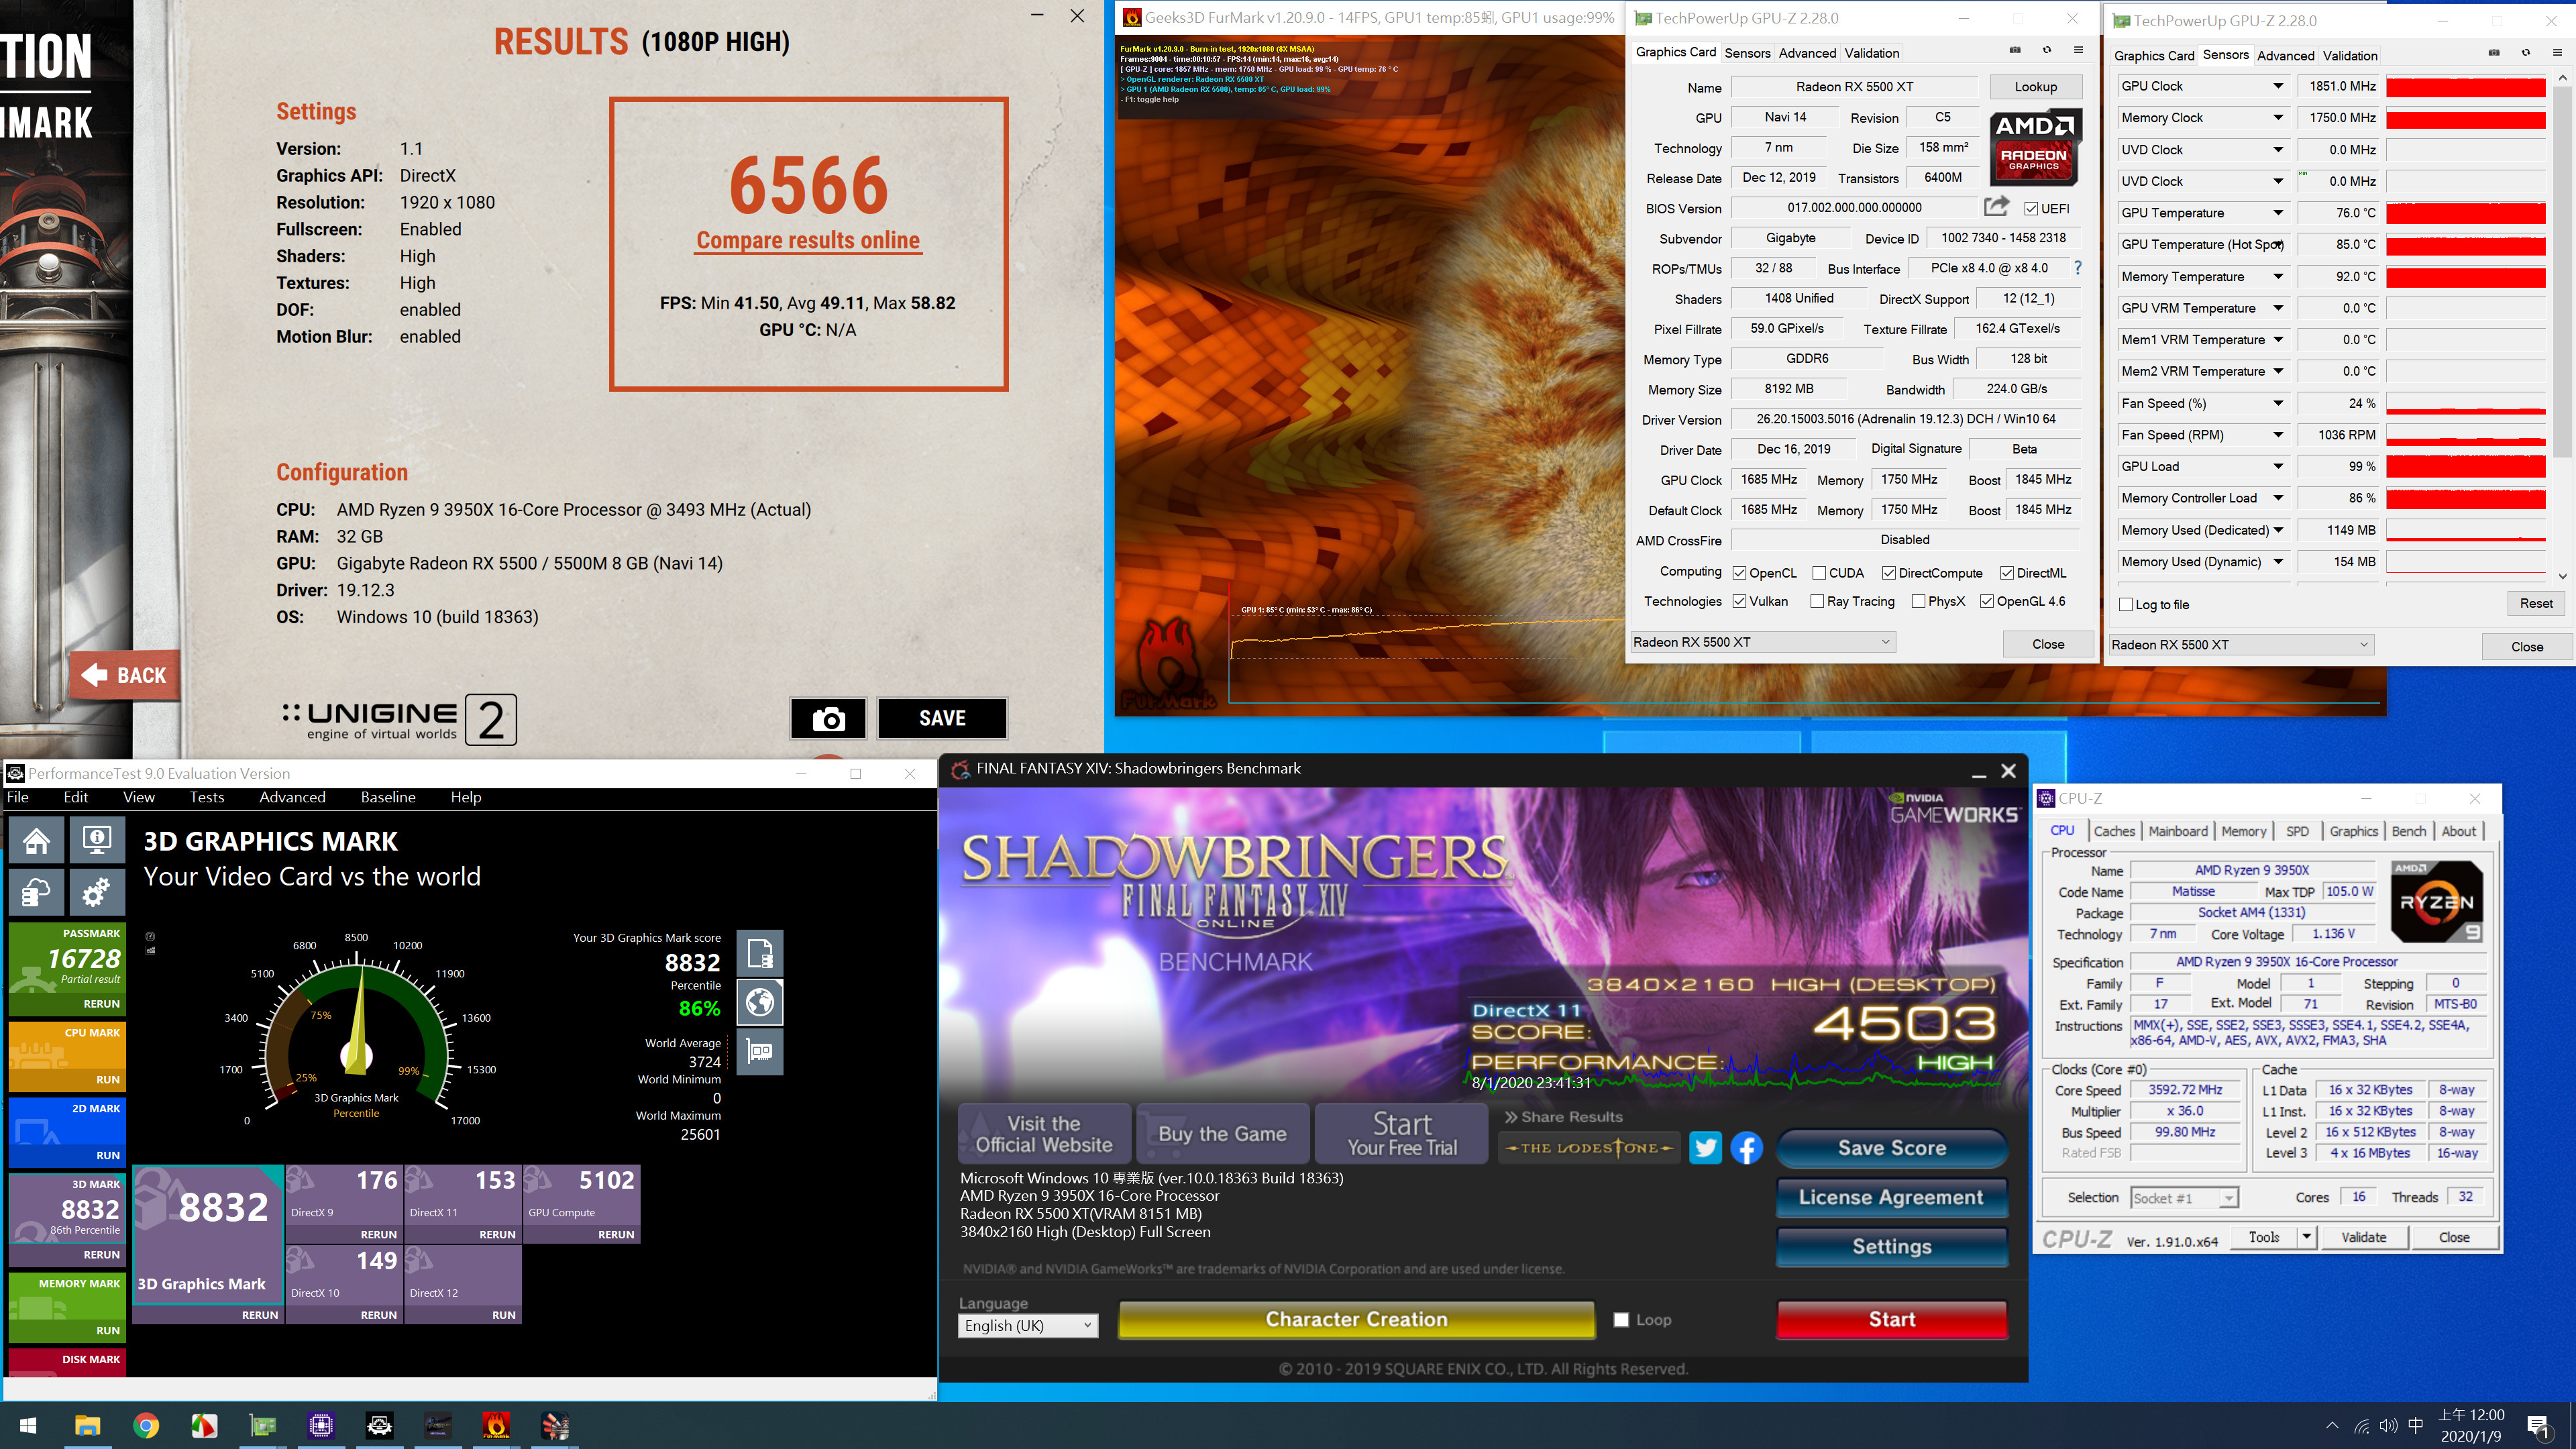This screenshot has height=1449, width=2576.
Task: Click camera icon in GPU-Z Sensors window
Action: coord(2494,52)
